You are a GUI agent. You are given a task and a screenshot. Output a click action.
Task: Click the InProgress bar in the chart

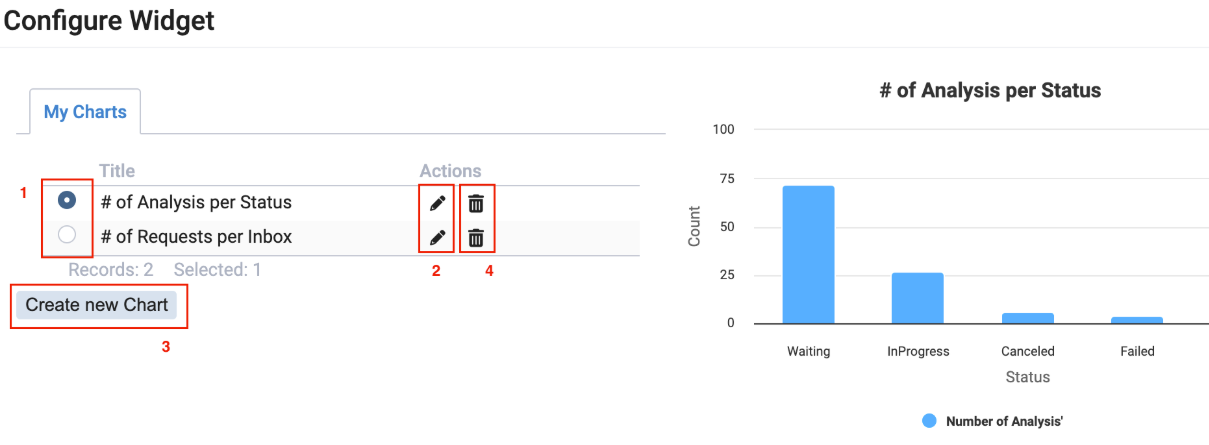(x=917, y=298)
